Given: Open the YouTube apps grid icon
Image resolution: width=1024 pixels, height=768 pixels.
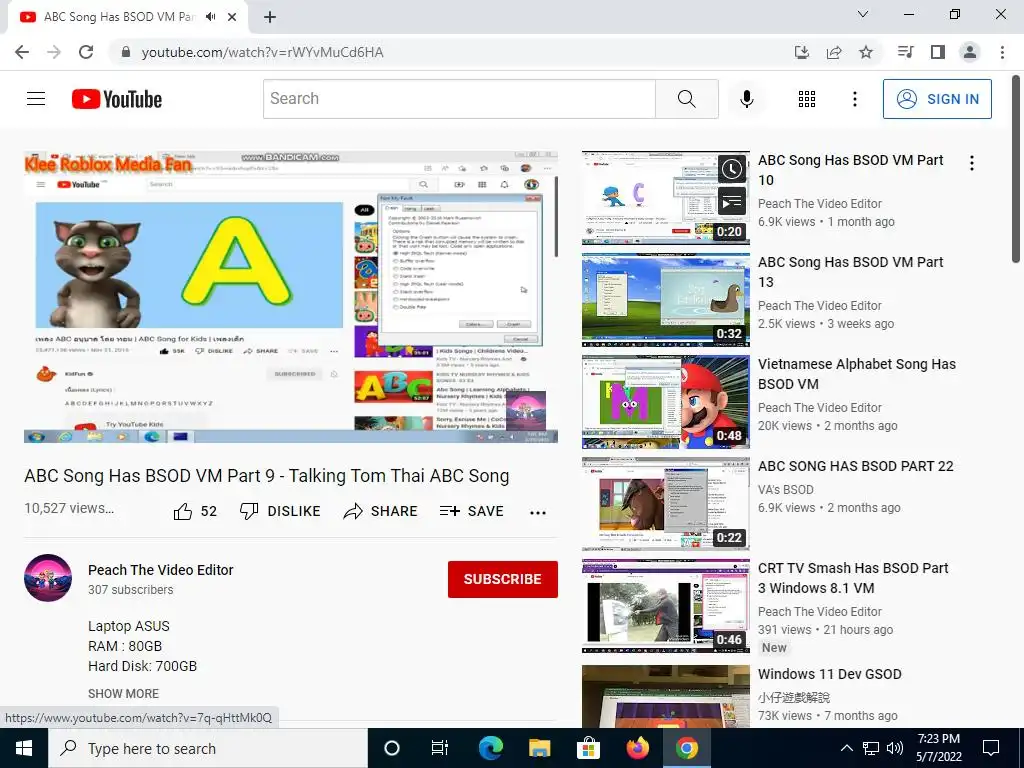Looking at the screenshot, I should [807, 99].
